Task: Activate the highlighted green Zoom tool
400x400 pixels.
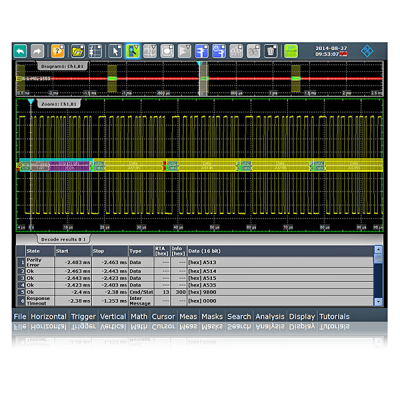Action: point(132,51)
